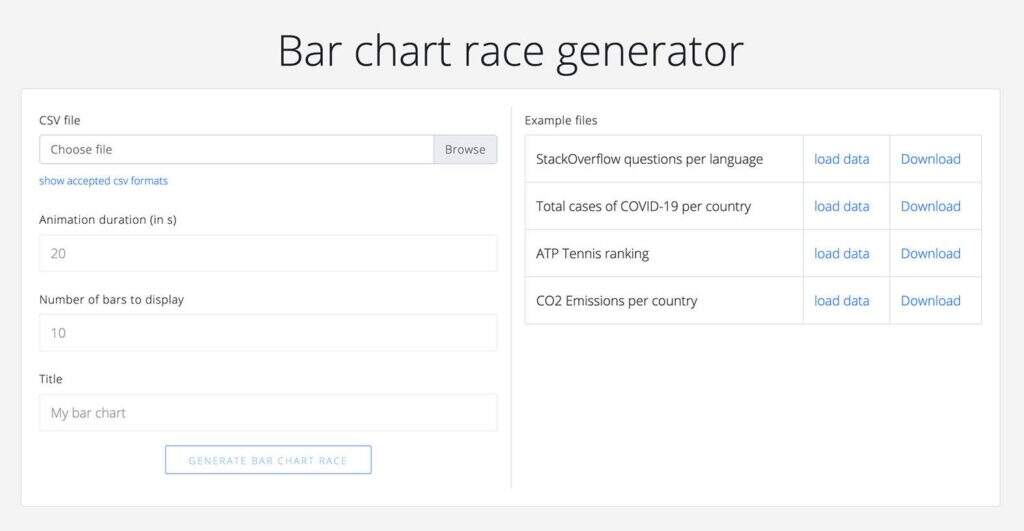Click the Browse button for CSV file
Image resolution: width=1024 pixels, height=531 pixels.
(x=465, y=150)
